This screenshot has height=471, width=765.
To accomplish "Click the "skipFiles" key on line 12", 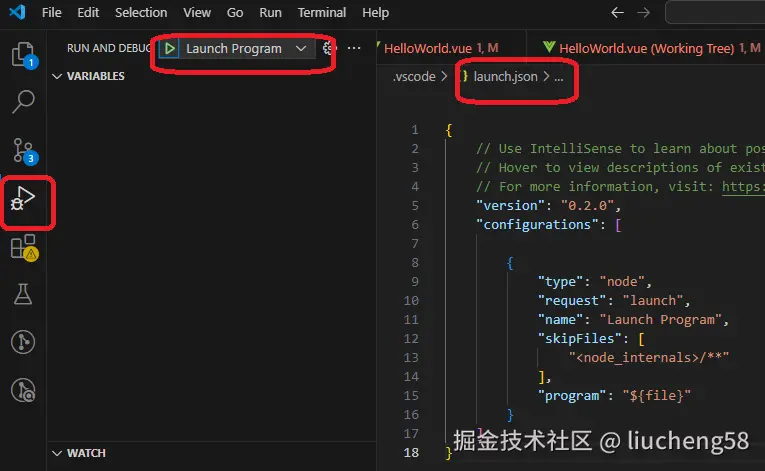I will pos(580,339).
